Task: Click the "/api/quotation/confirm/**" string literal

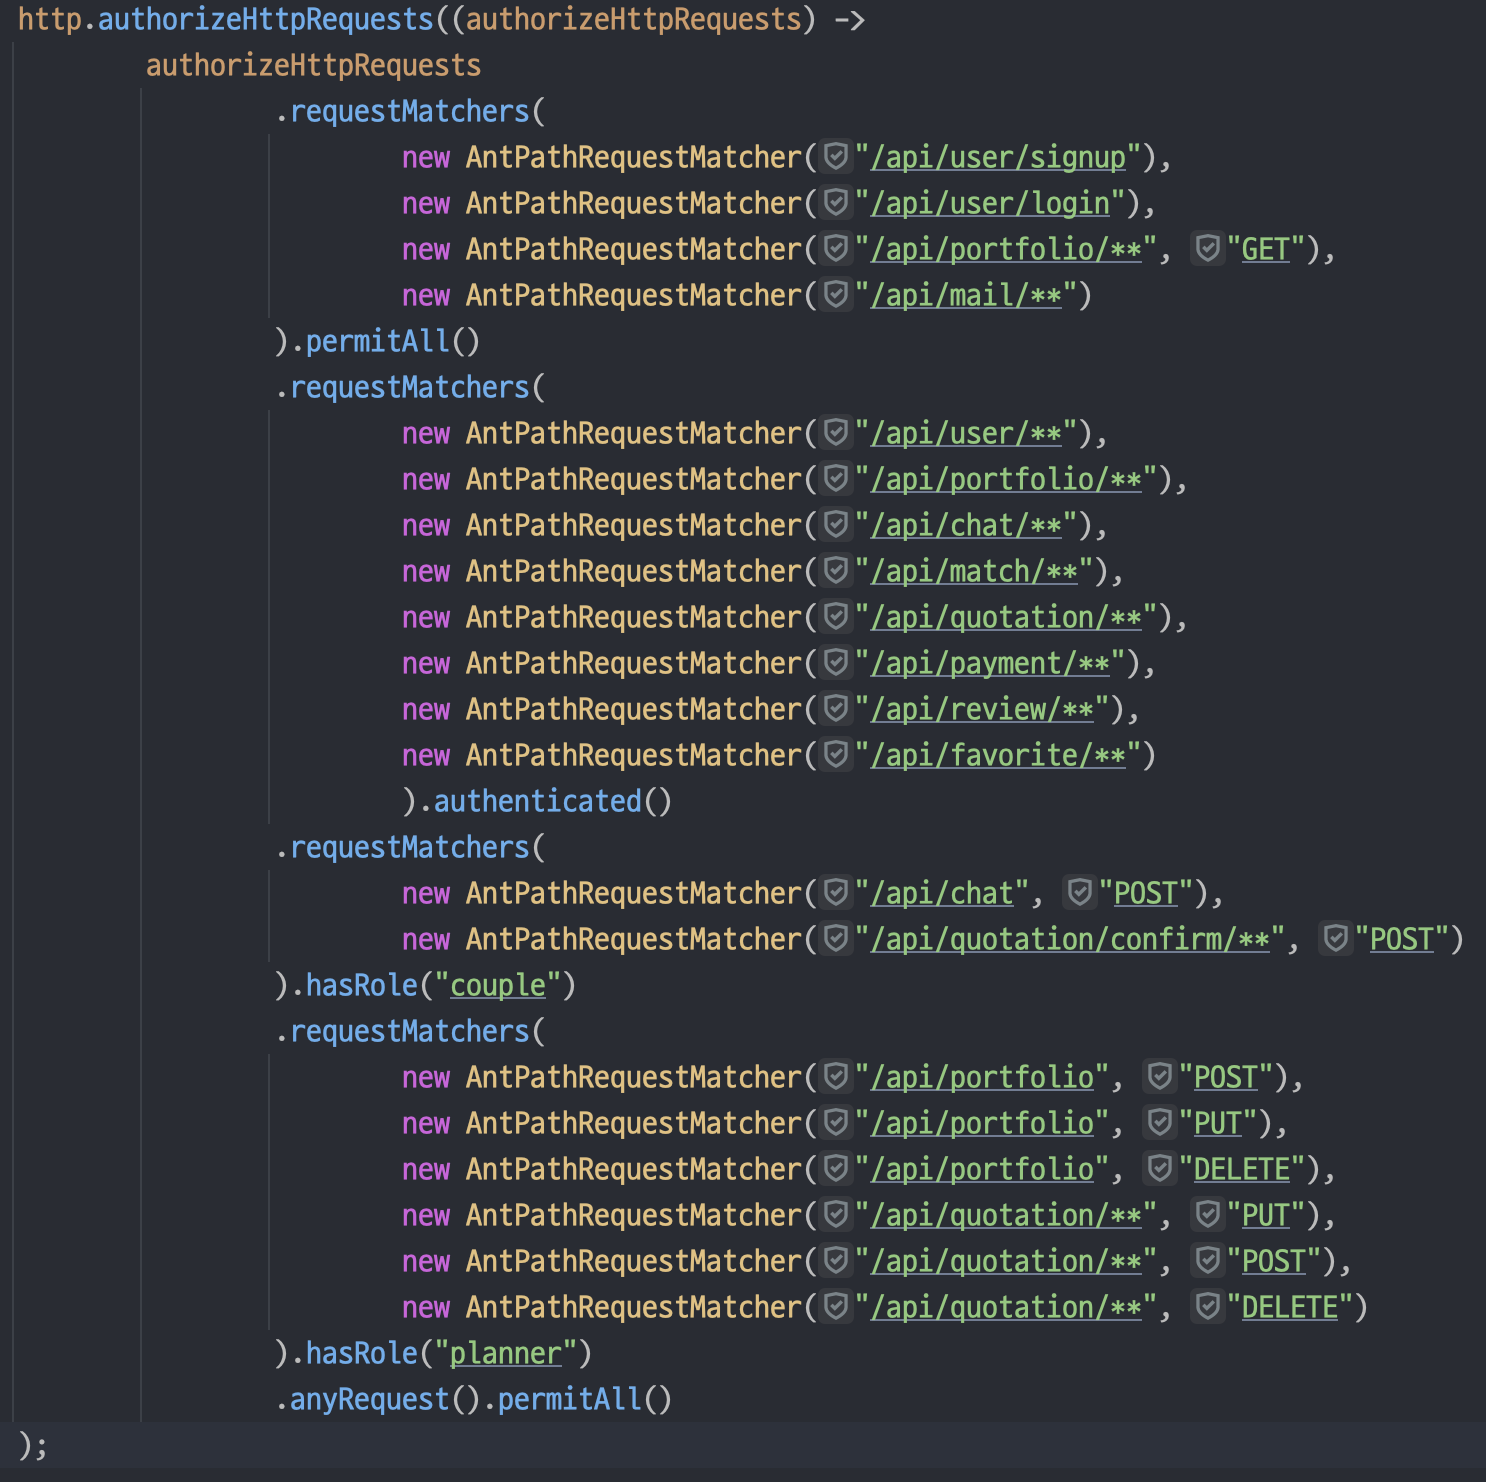Action: click(1070, 939)
